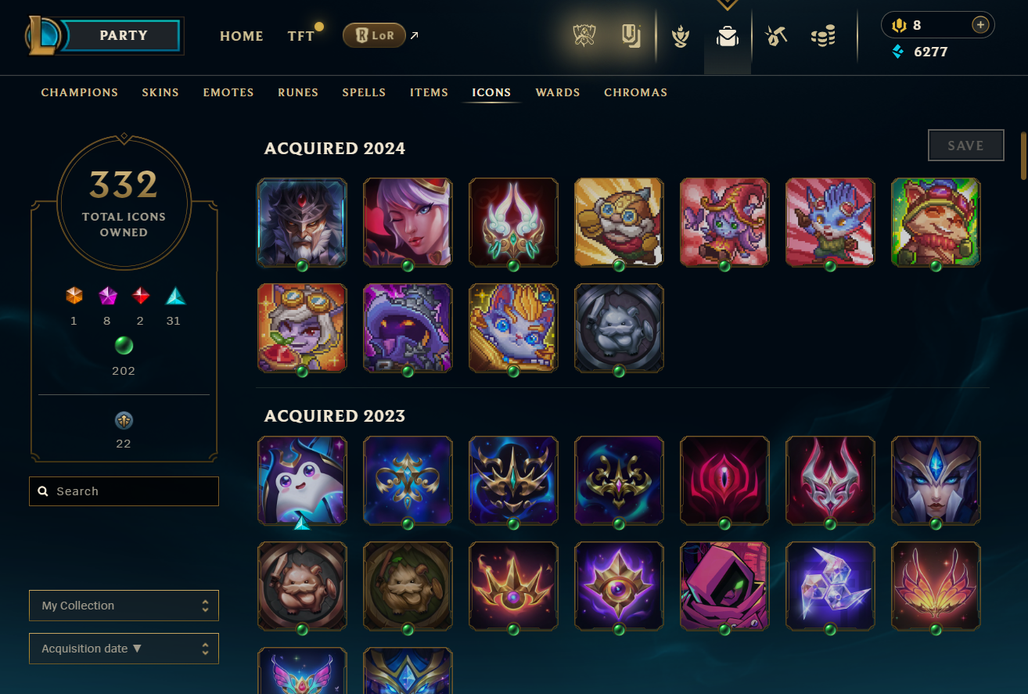Expand the Acquisition date sort dropdown
This screenshot has height=694, width=1028.
coord(124,648)
